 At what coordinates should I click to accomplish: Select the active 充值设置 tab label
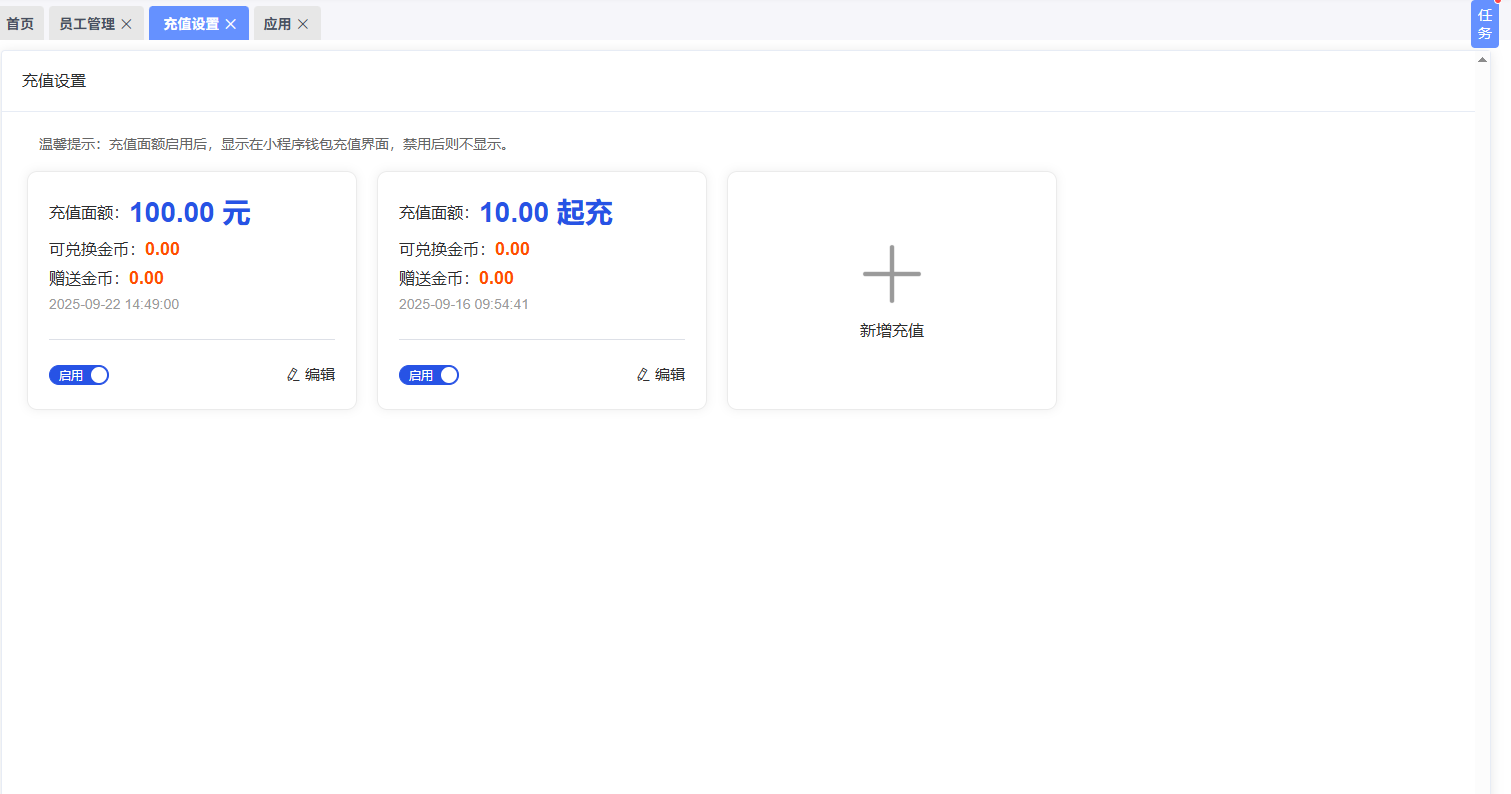click(x=191, y=24)
